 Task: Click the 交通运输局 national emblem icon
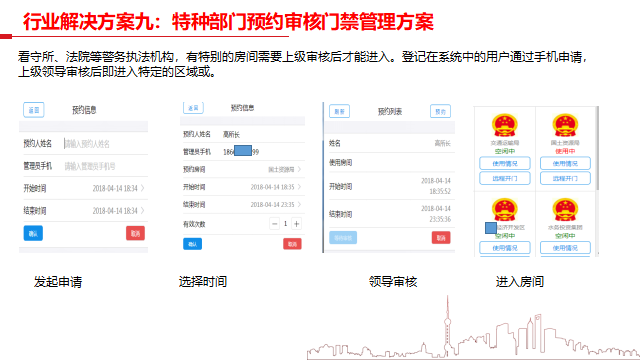coord(505,125)
